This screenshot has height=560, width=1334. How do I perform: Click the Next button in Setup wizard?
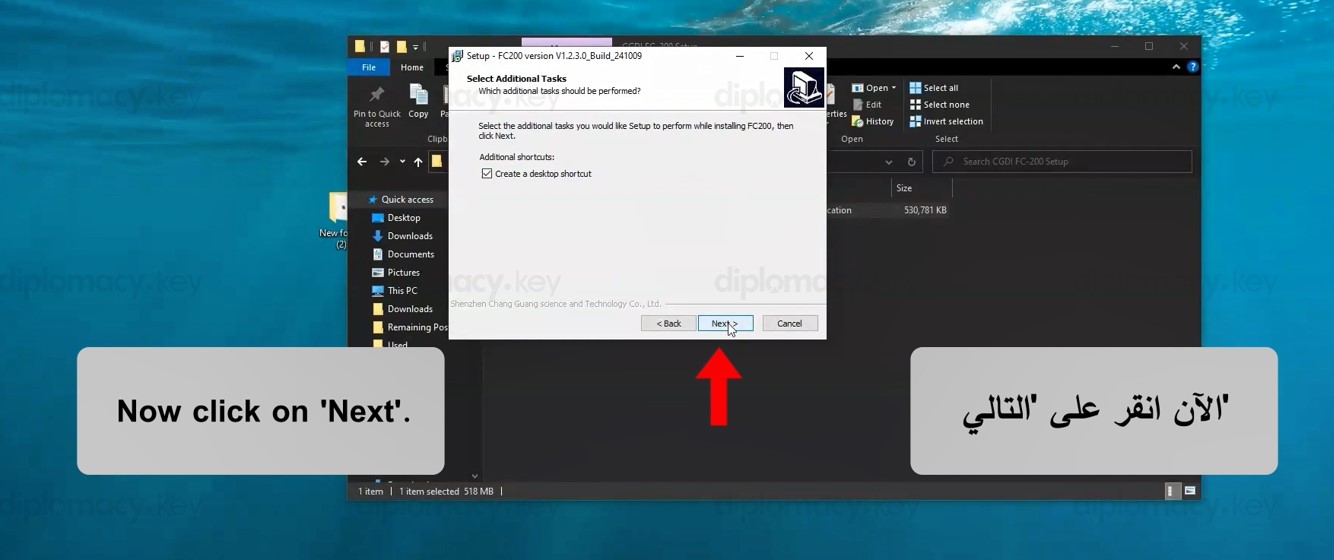725,323
